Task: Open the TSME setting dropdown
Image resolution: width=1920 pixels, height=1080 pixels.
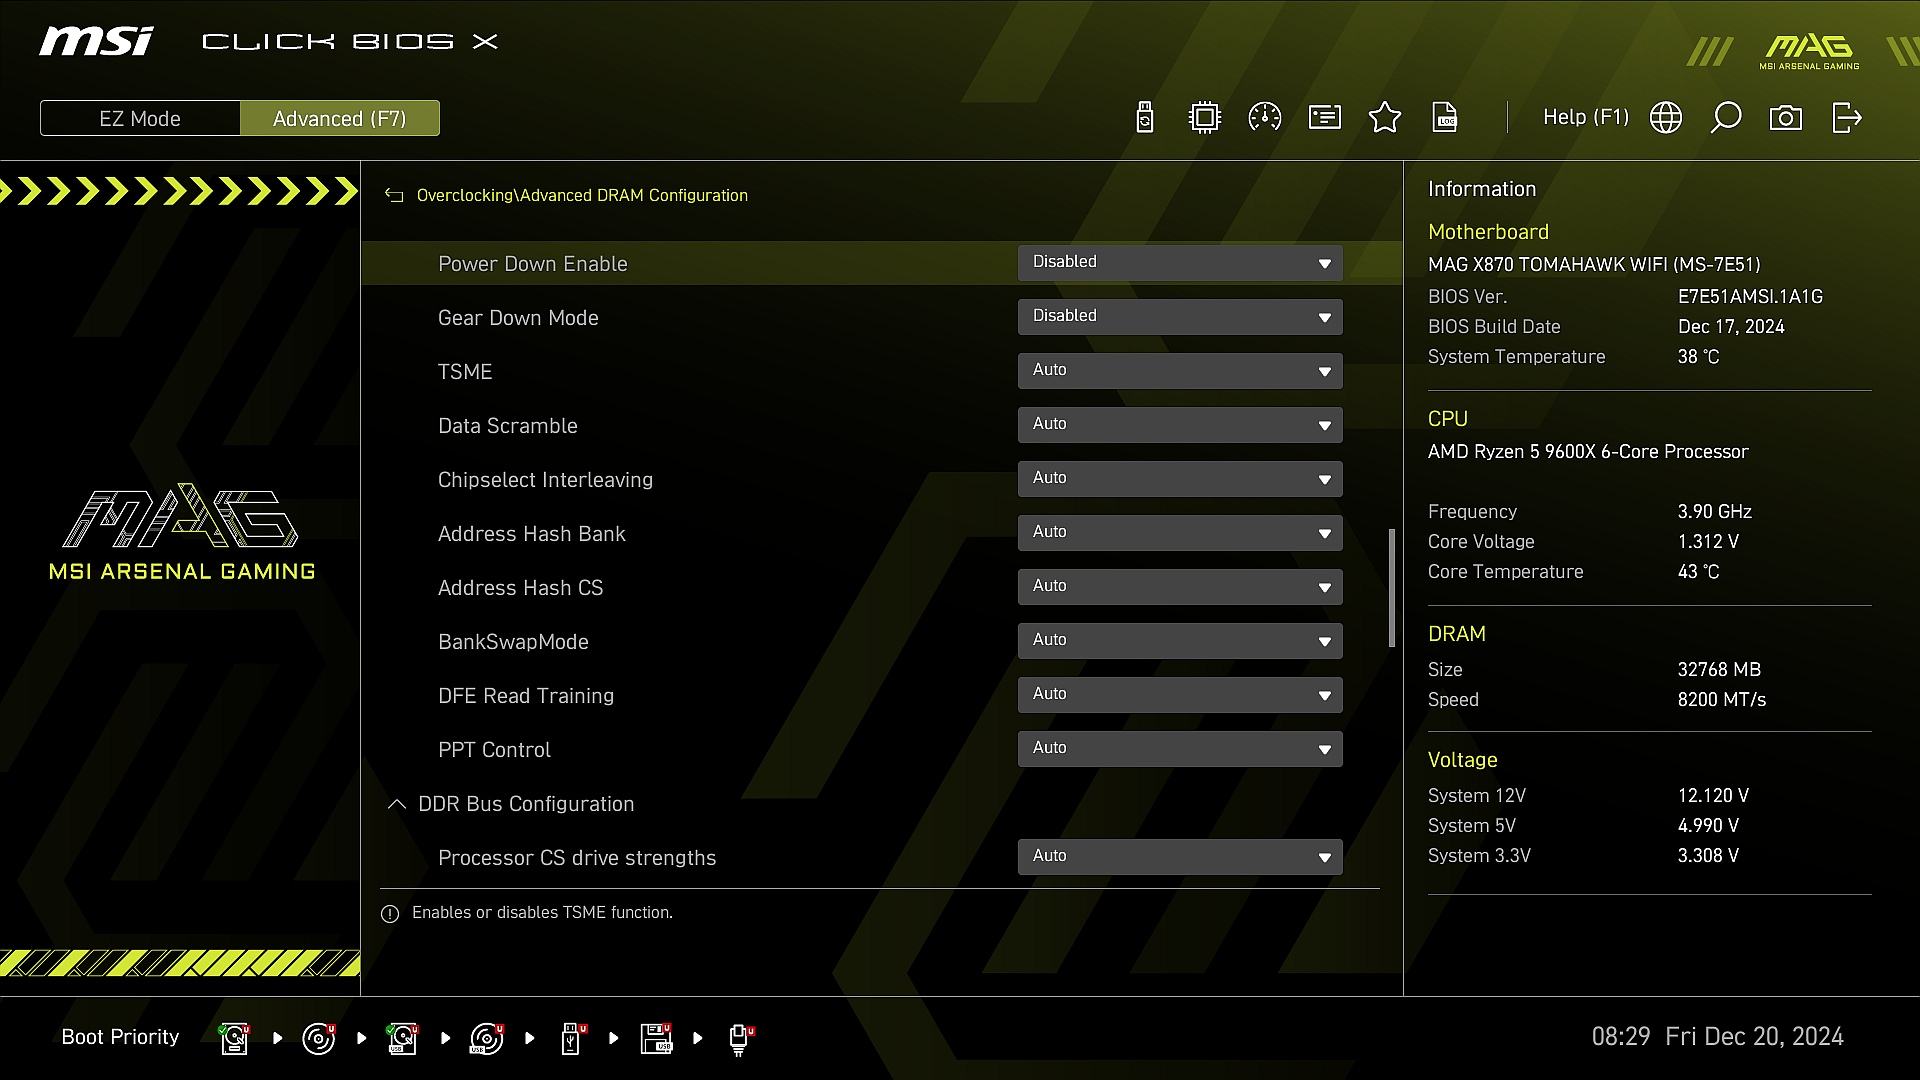Action: pyautogui.click(x=1180, y=371)
